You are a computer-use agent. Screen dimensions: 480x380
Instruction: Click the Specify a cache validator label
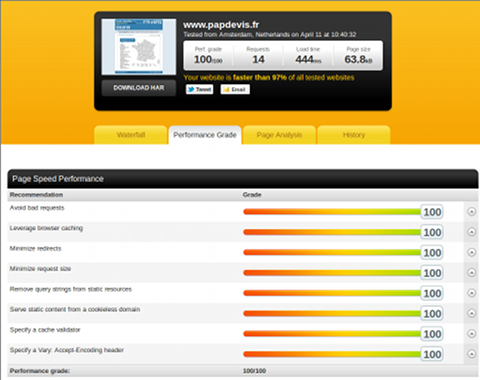point(45,330)
